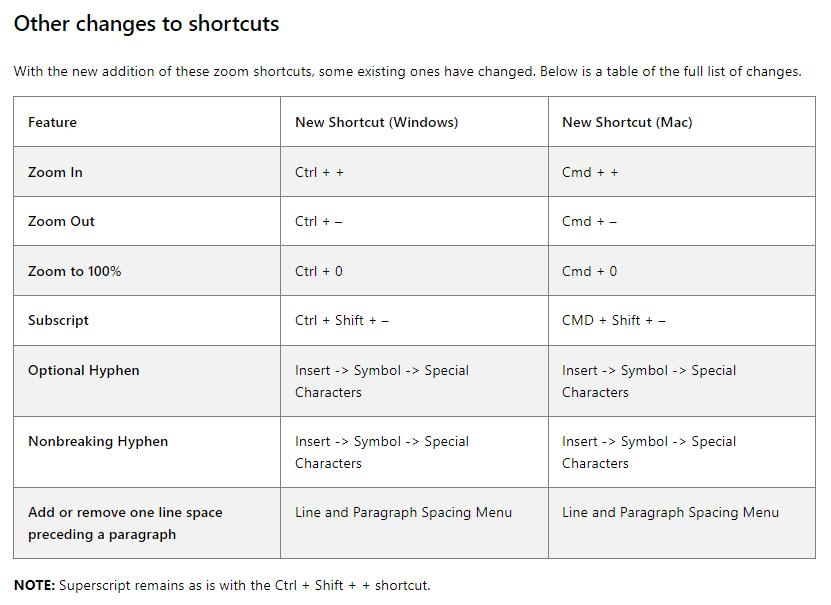The width and height of the screenshot is (831, 605).
Task: Click the Windows "Ctrl + +" shortcut cell
Action: pyautogui.click(x=319, y=172)
